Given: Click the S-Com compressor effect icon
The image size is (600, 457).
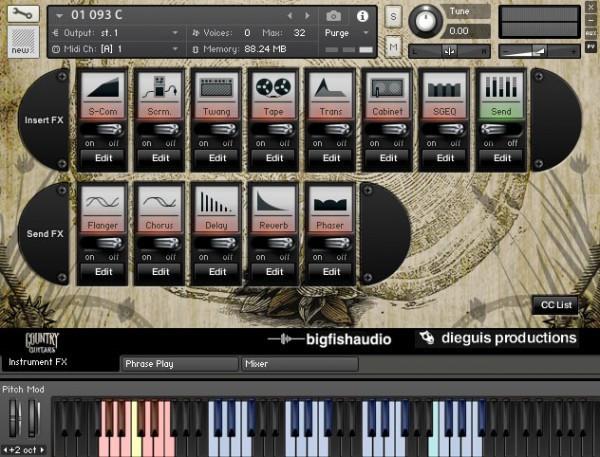Looking at the screenshot, I should [102, 88].
